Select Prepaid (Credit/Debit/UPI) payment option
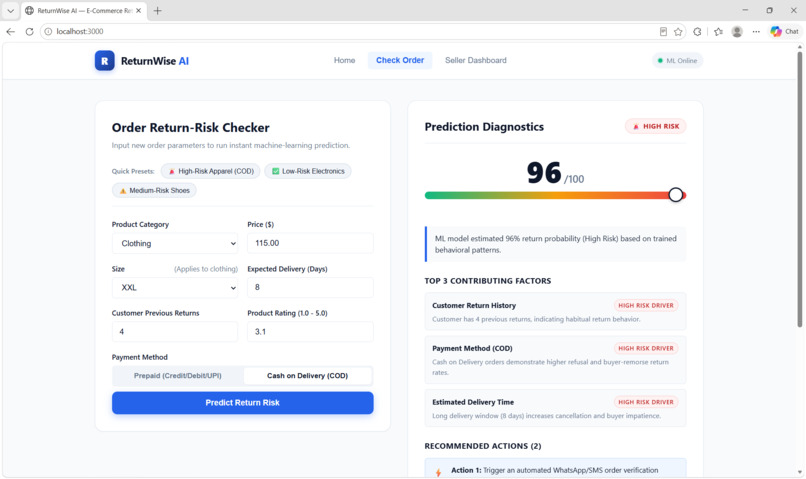 coord(178,376)
